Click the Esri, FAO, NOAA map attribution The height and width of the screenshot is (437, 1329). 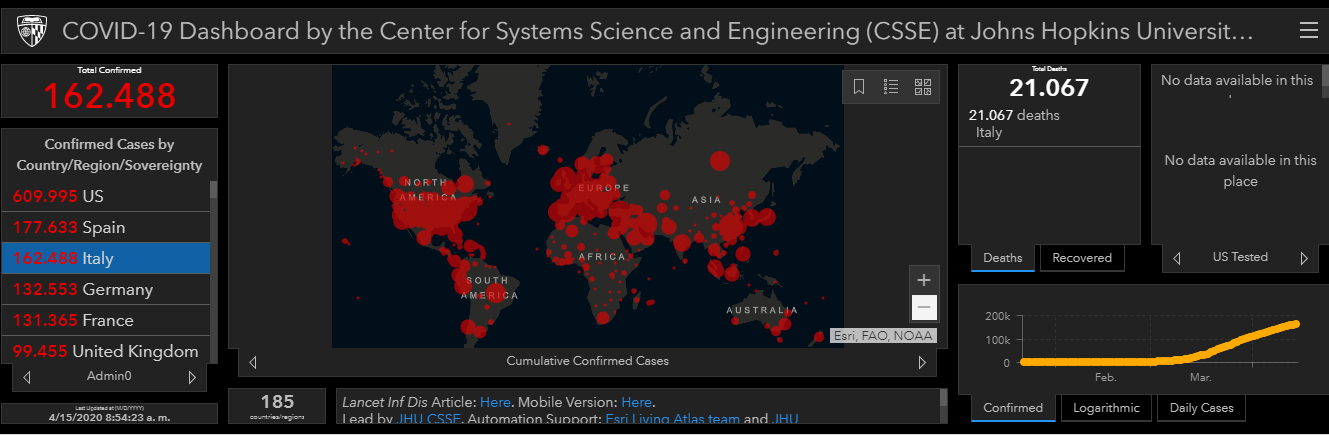point(883,336)
